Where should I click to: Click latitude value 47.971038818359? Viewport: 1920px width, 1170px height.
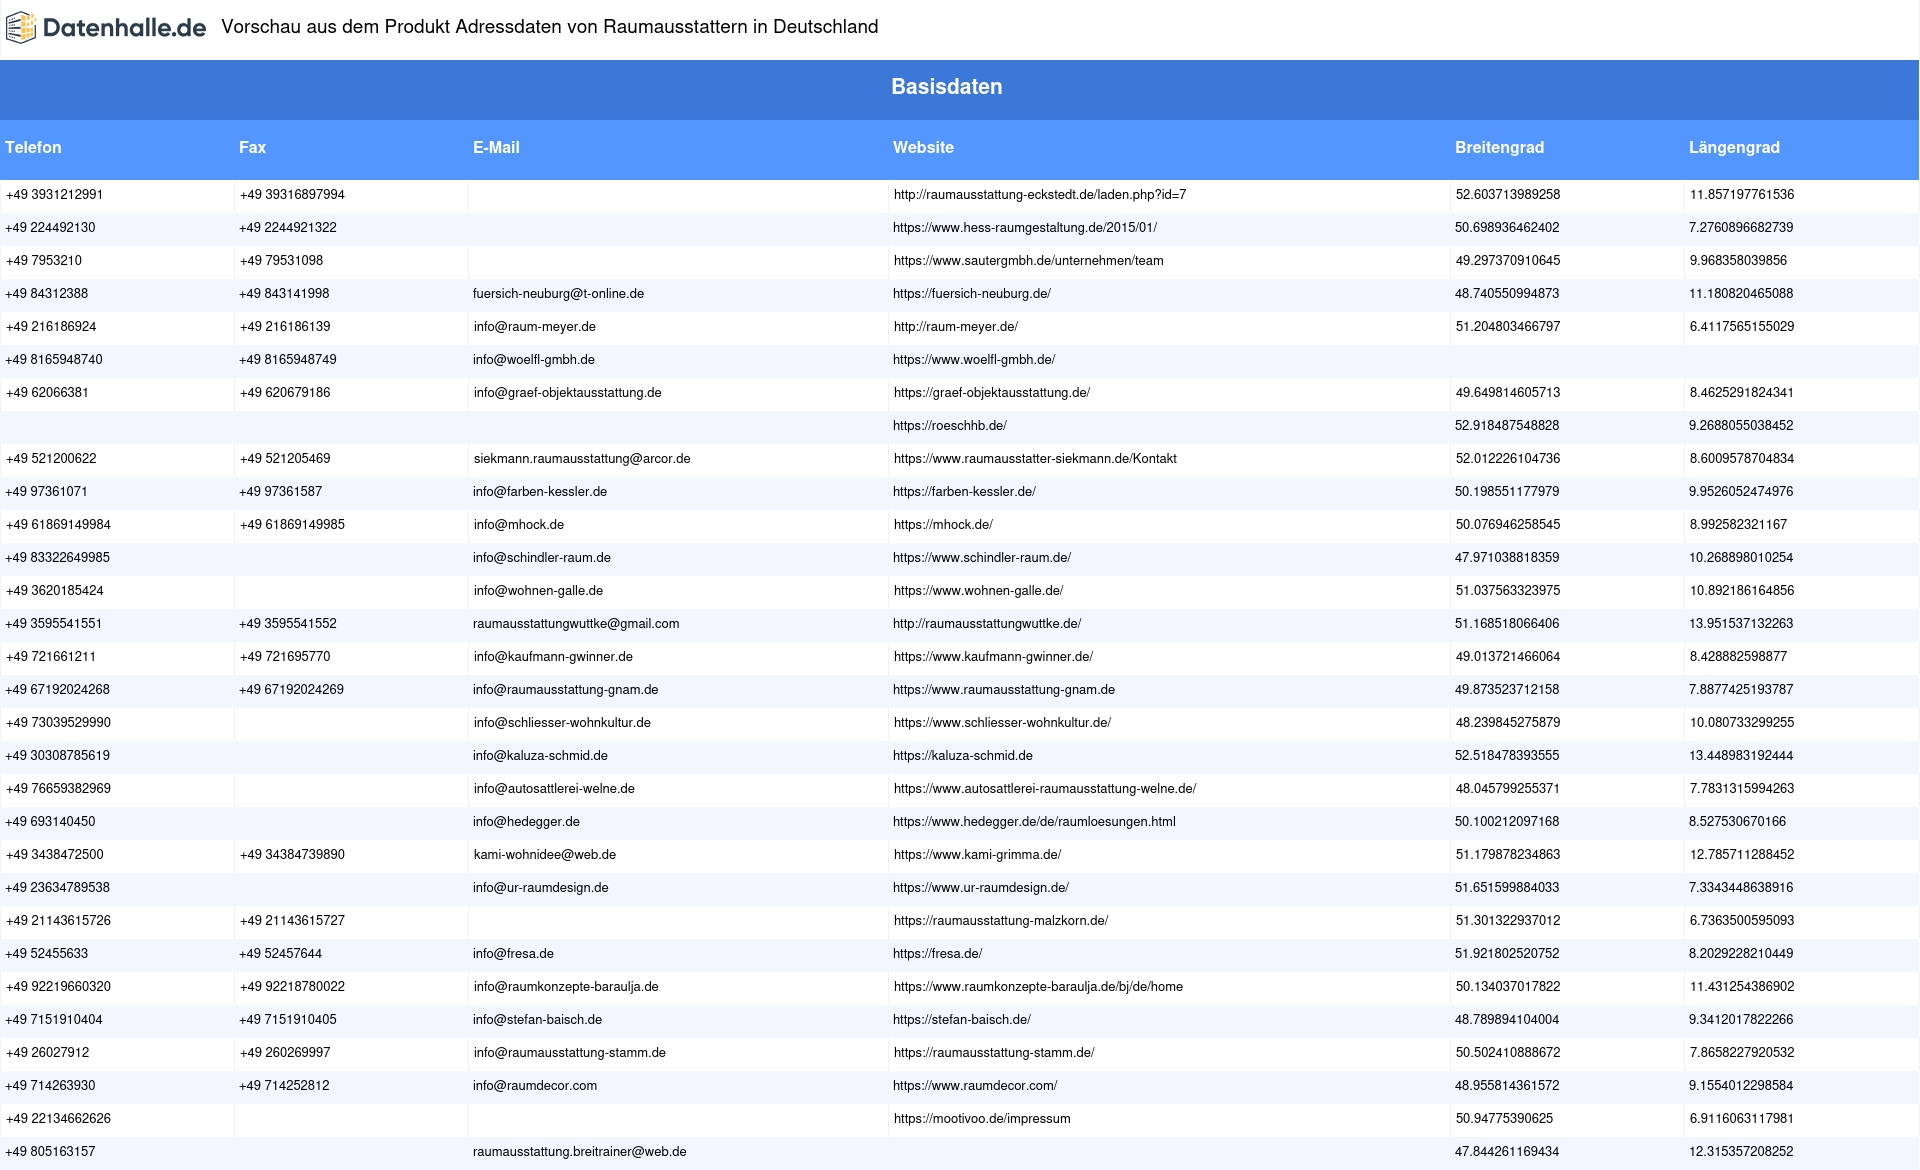coord(1507,558)
